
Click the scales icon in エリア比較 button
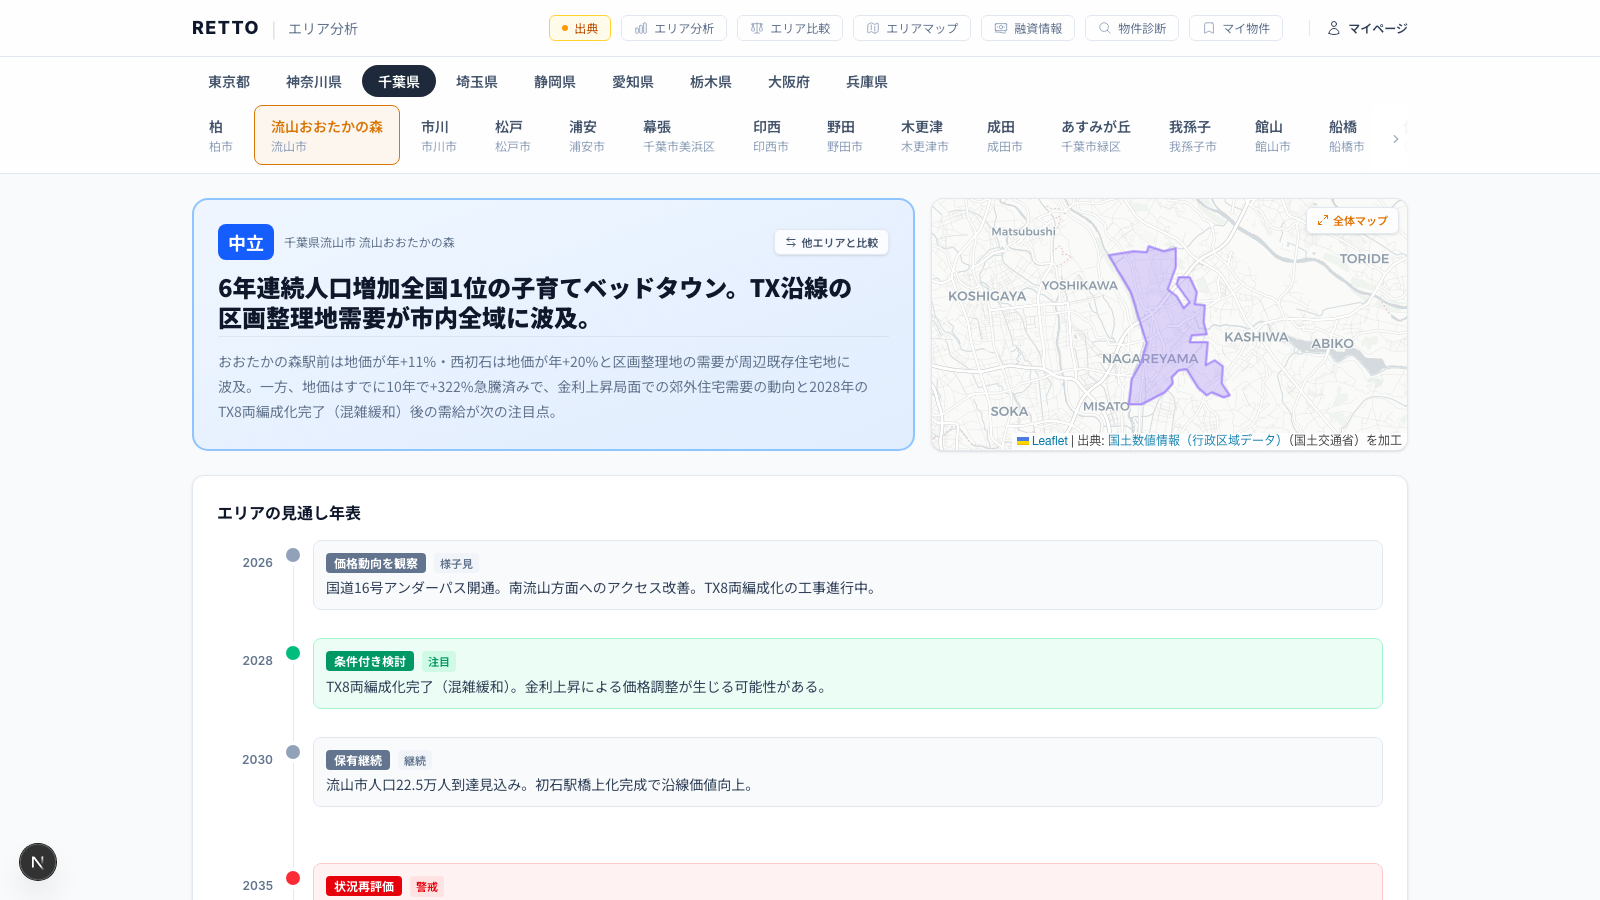[757, 28]
